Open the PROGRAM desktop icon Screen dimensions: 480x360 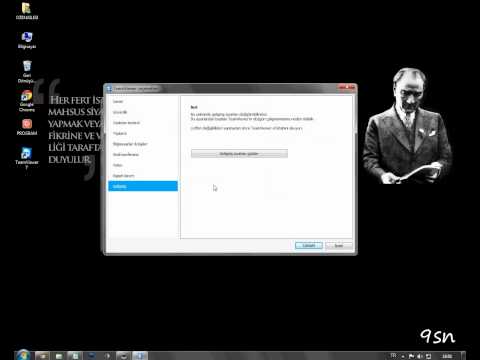pos(27,127)
